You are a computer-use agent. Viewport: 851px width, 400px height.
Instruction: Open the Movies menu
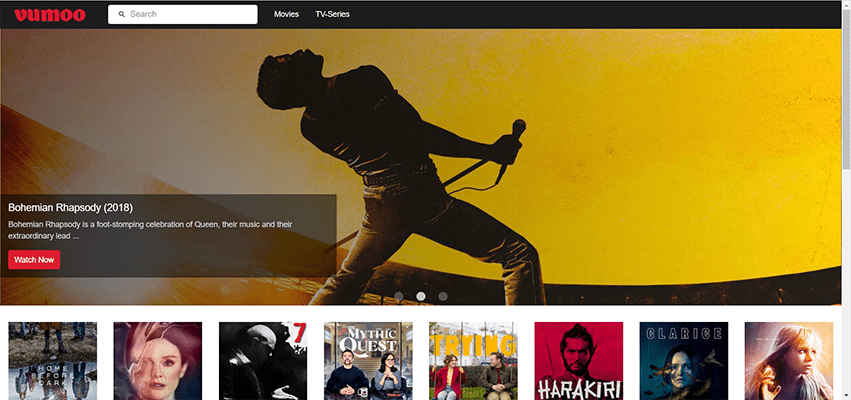(286, 14)
